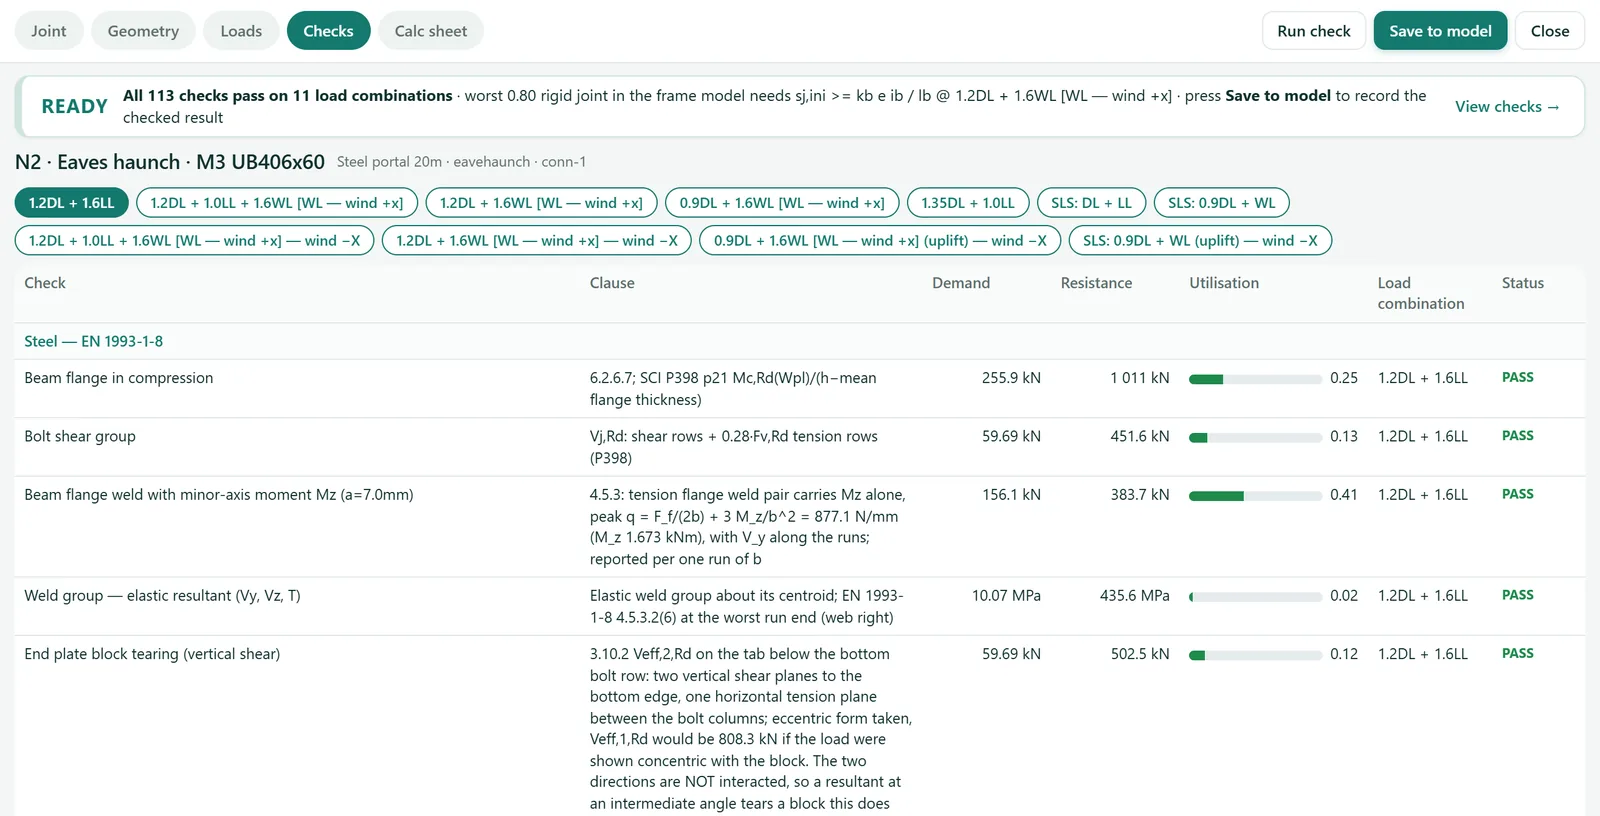
Task: Follow the View checks link
Action: 1507,107
